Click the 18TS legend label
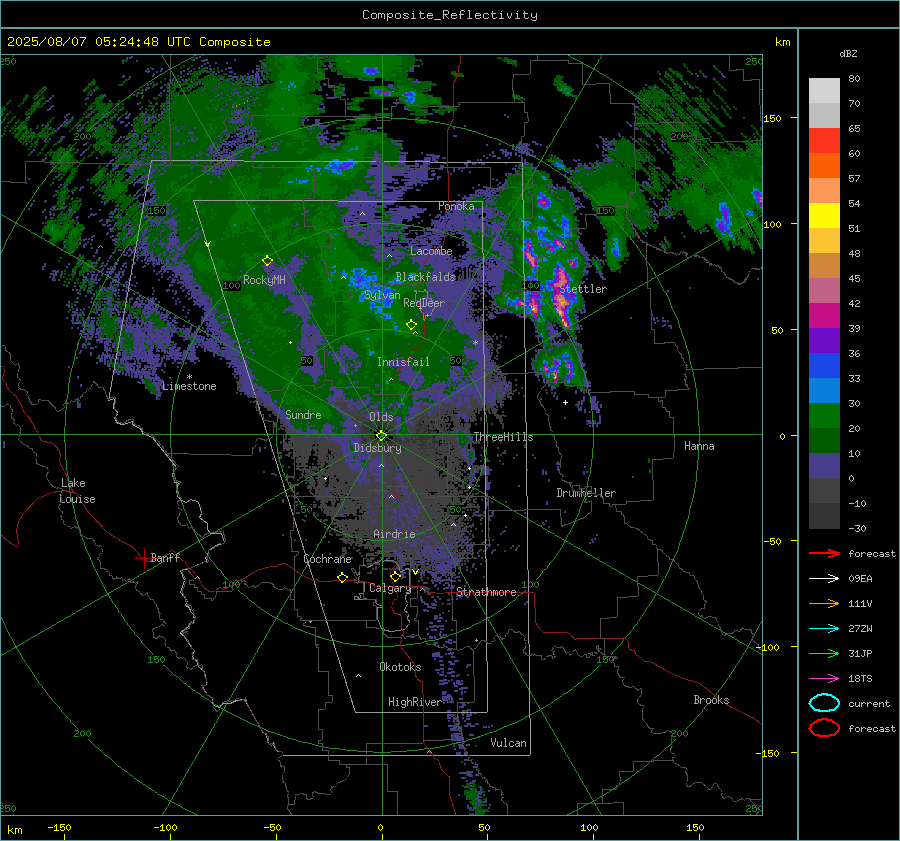Viewport: 900px width, 841px height. (x=860, y=679)
